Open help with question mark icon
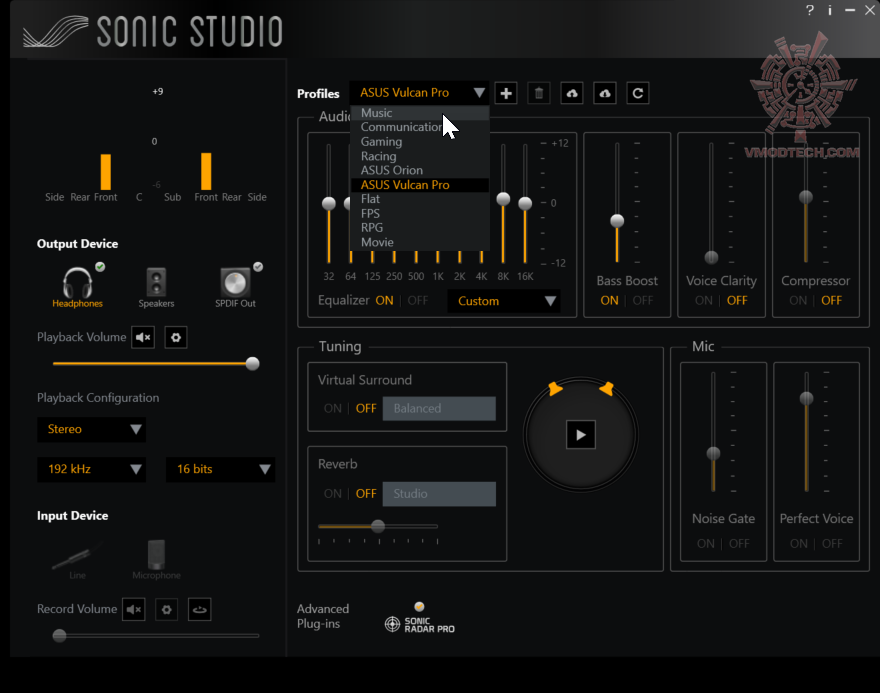 coord(810,10)
